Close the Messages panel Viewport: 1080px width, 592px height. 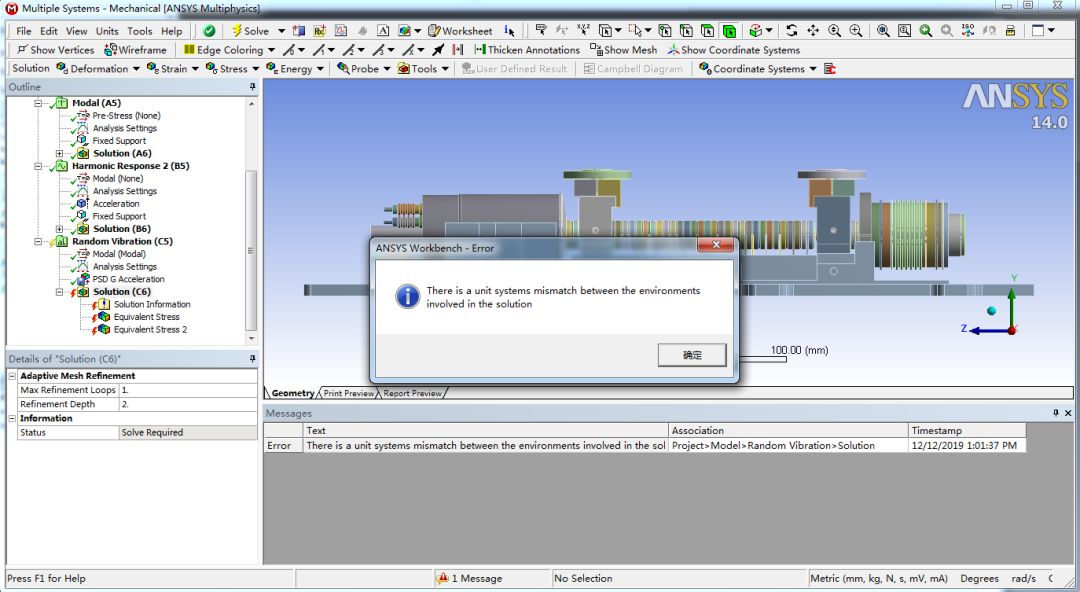(x=1068, y=414)
